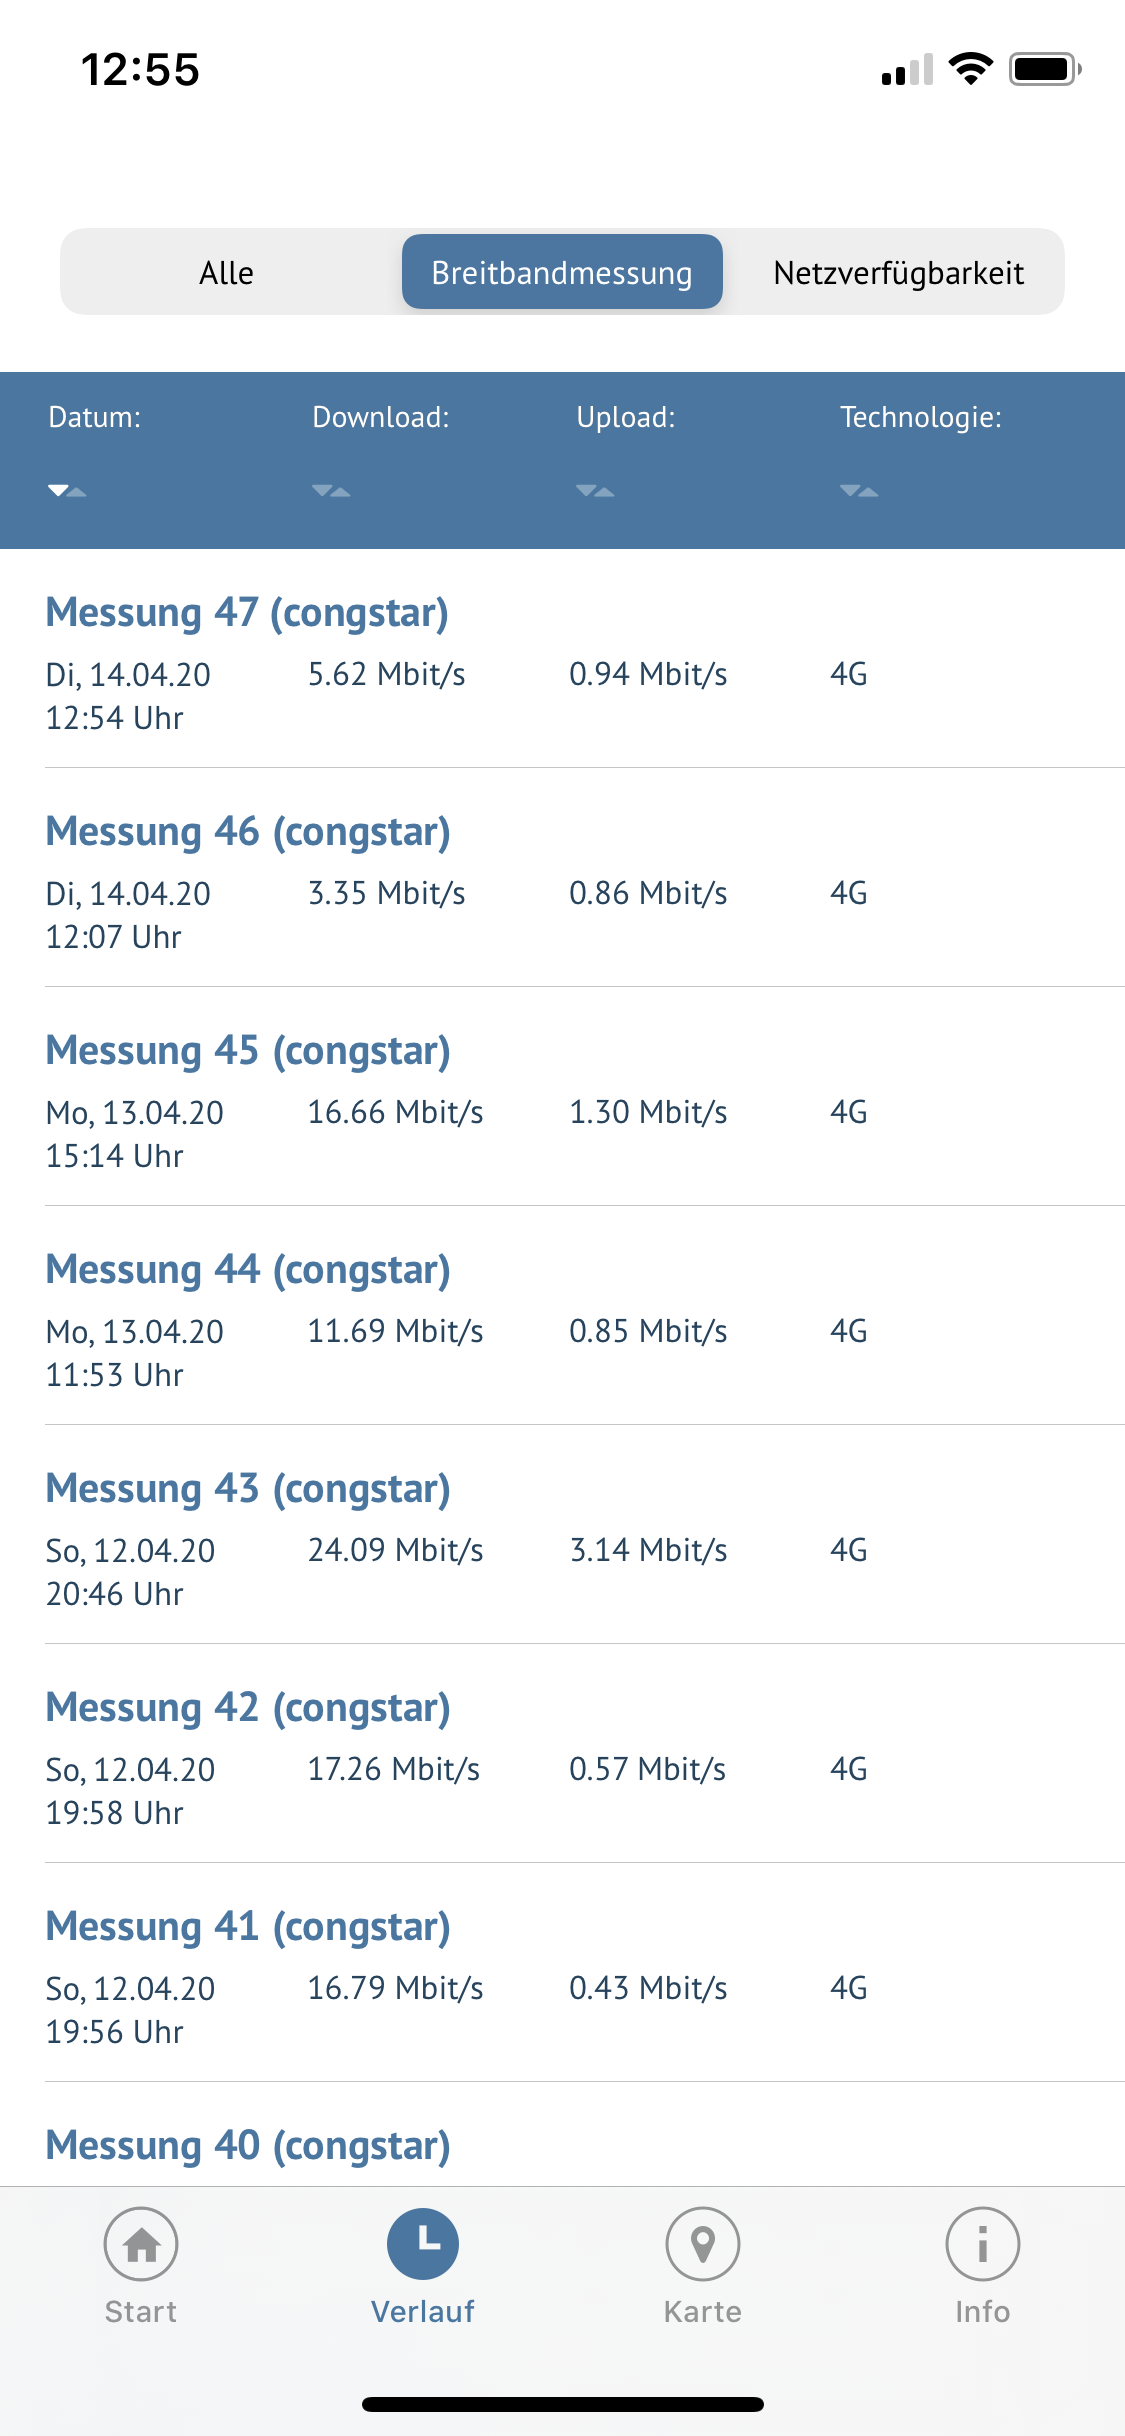Viewport: 1125px width, 2436px height.
Task: Tap the battery status icon
Action: [x=1044, y=69]
